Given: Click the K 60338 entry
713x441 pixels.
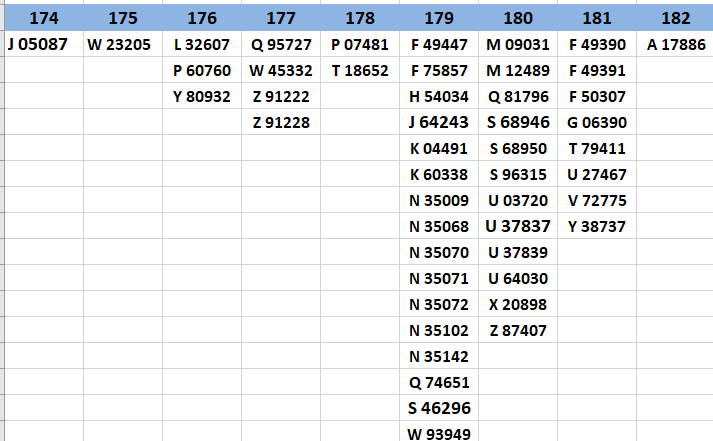Looking at the screenshot, I should 439,174.
